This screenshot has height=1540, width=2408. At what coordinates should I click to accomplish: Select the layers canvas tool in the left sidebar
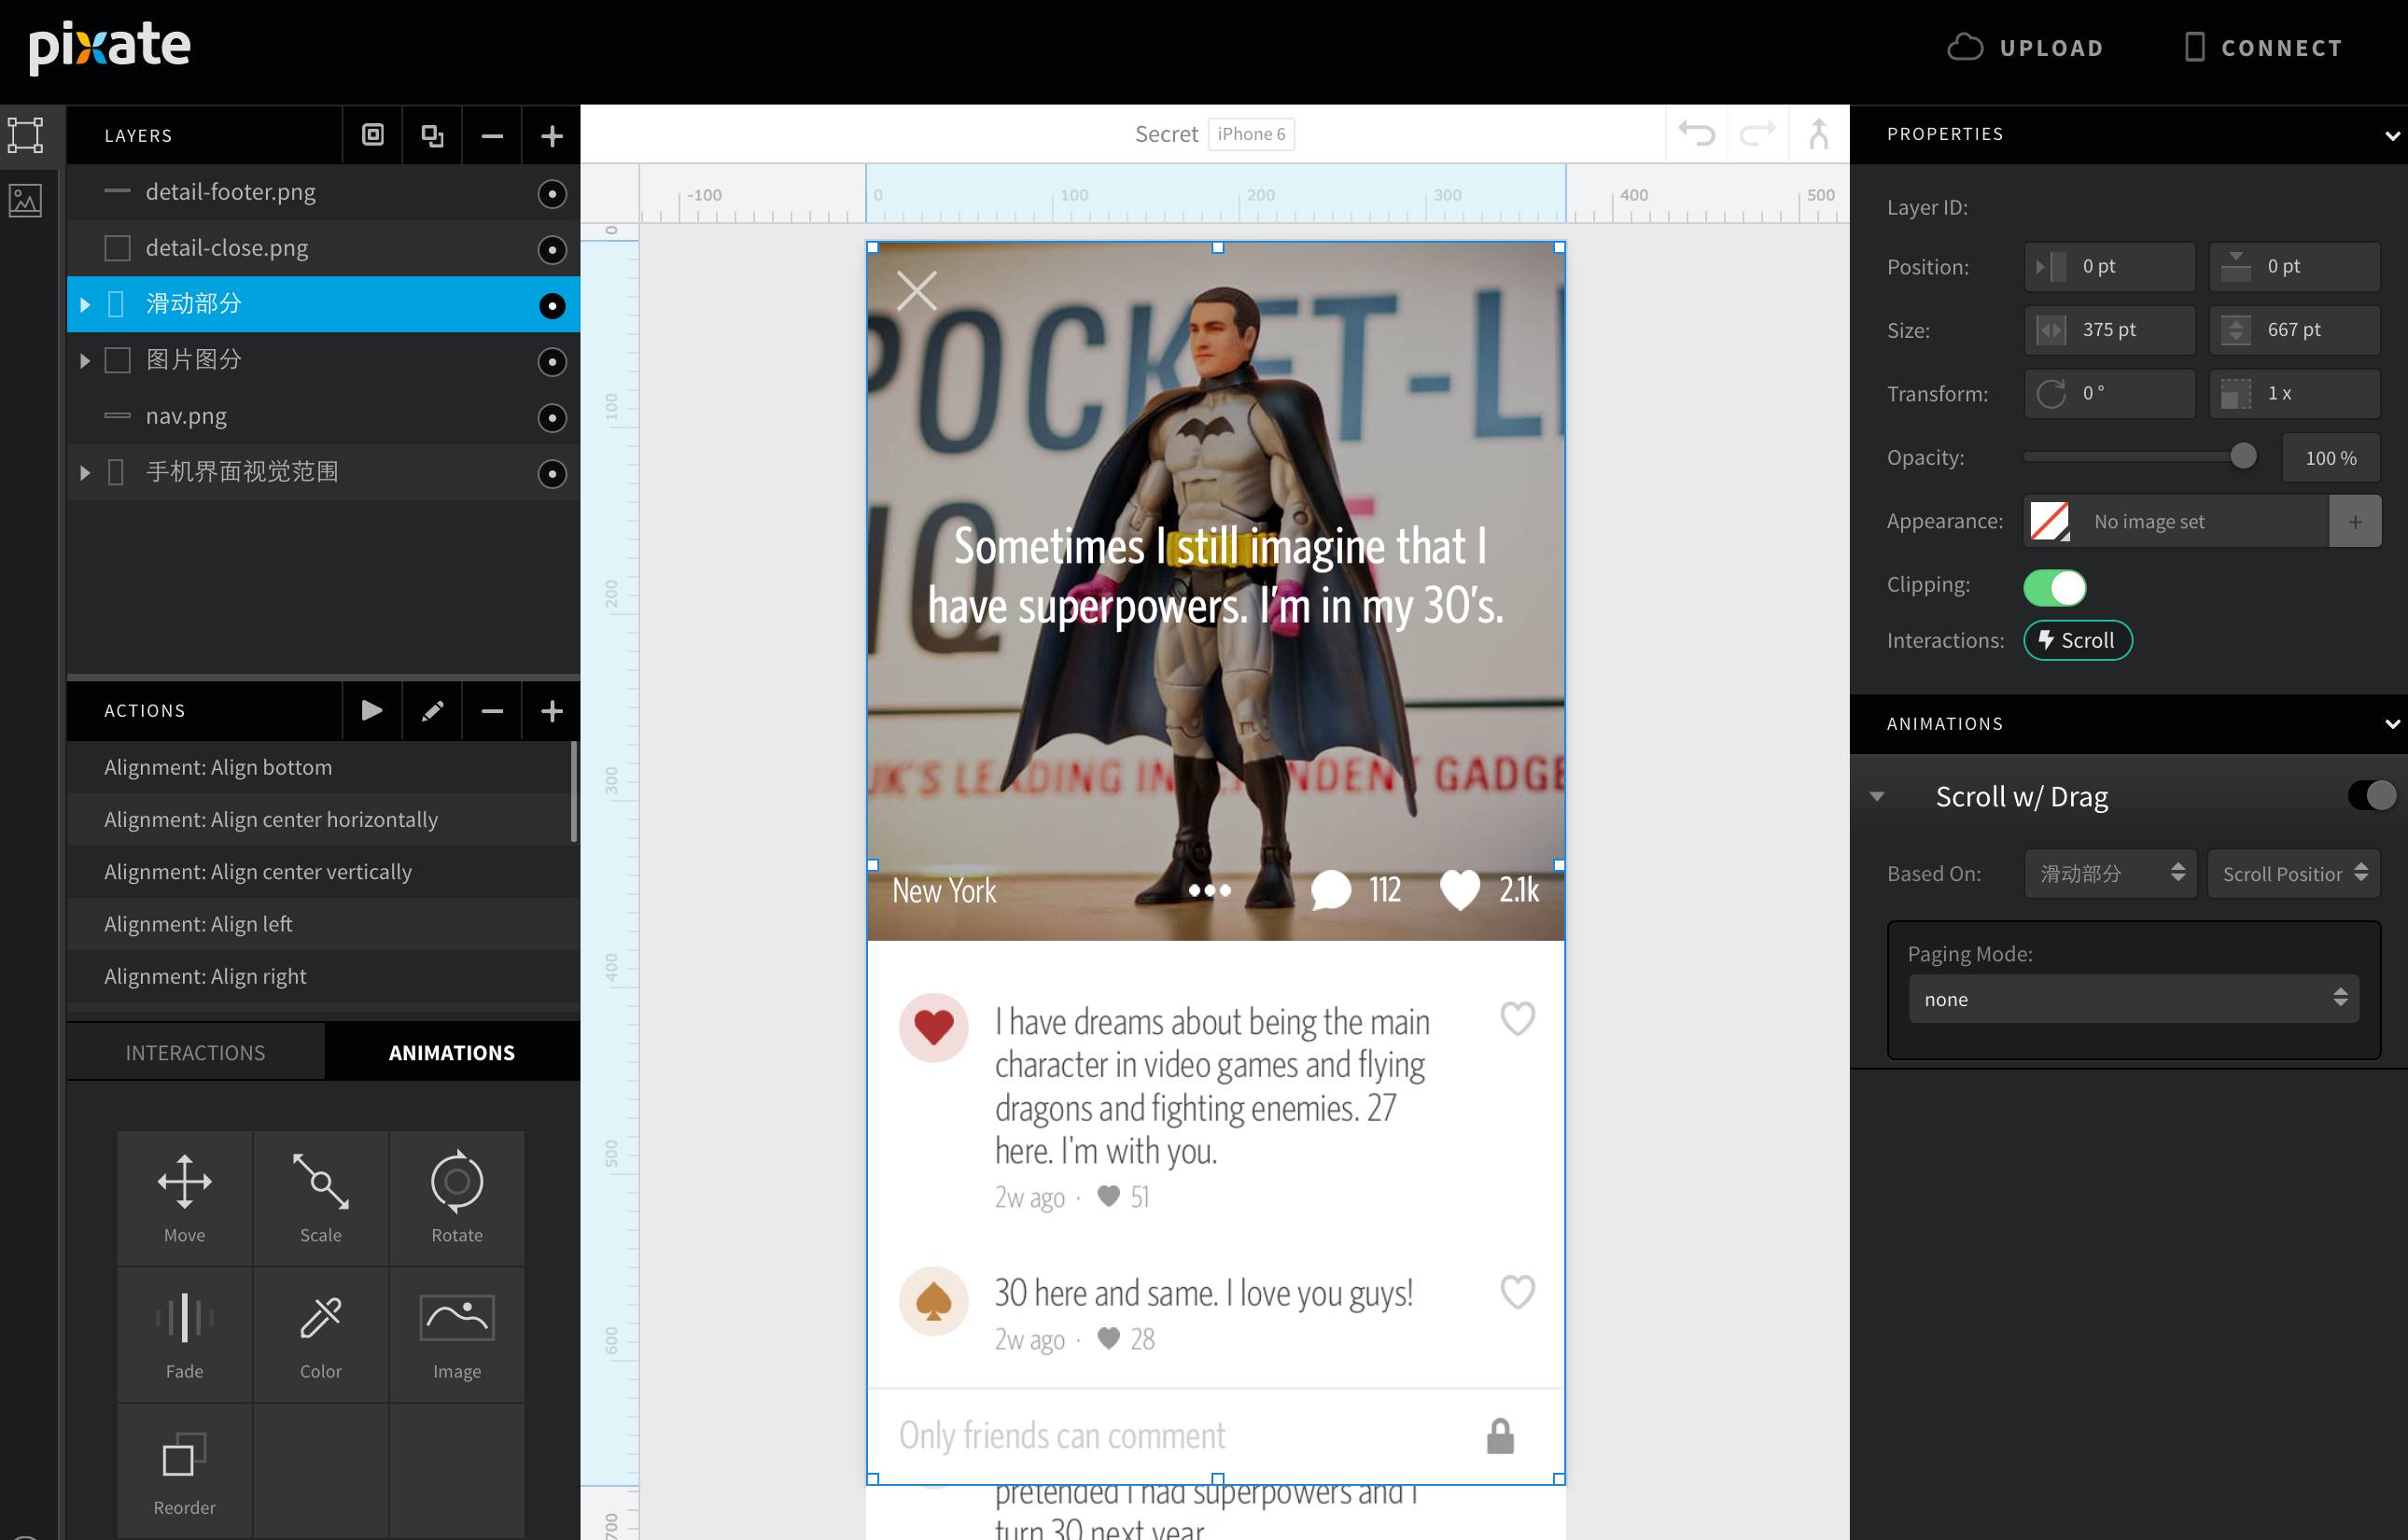click(26, 135)
